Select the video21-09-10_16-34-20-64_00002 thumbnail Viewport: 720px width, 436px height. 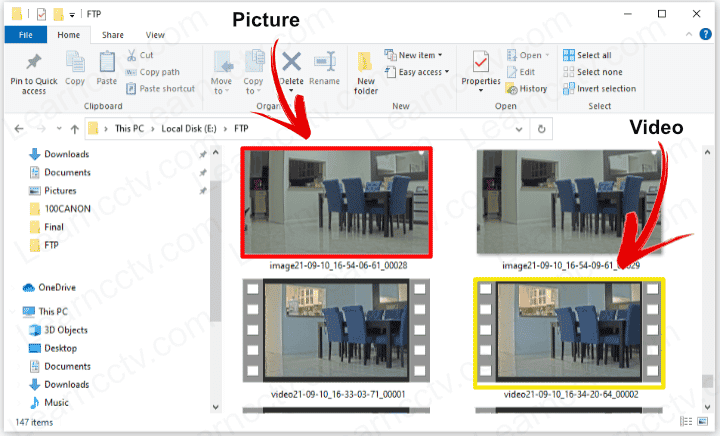(x=570, y=331)
